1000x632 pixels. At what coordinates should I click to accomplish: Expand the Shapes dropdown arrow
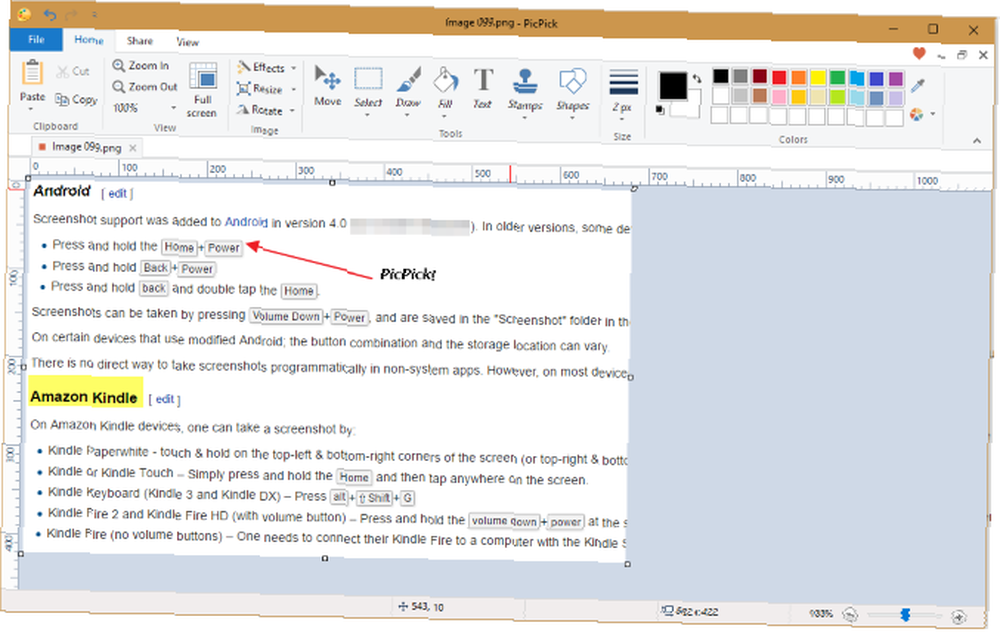tap(572, 117)
